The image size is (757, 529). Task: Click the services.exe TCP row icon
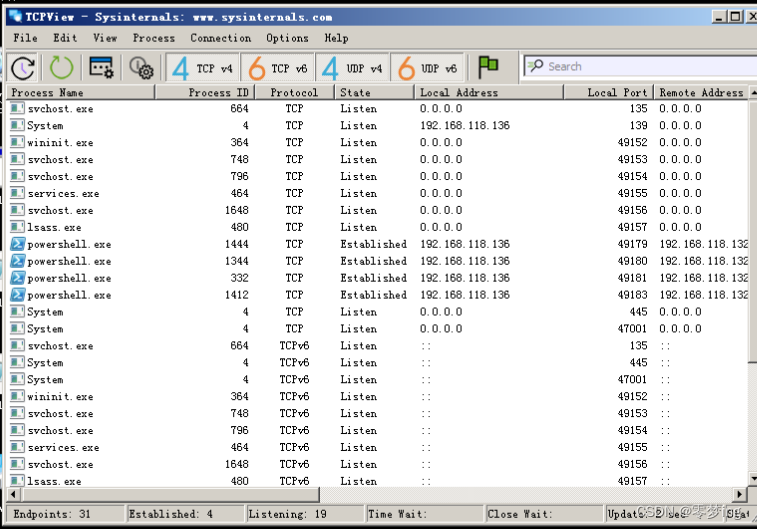pyautogui.click(x=17, y=193)
